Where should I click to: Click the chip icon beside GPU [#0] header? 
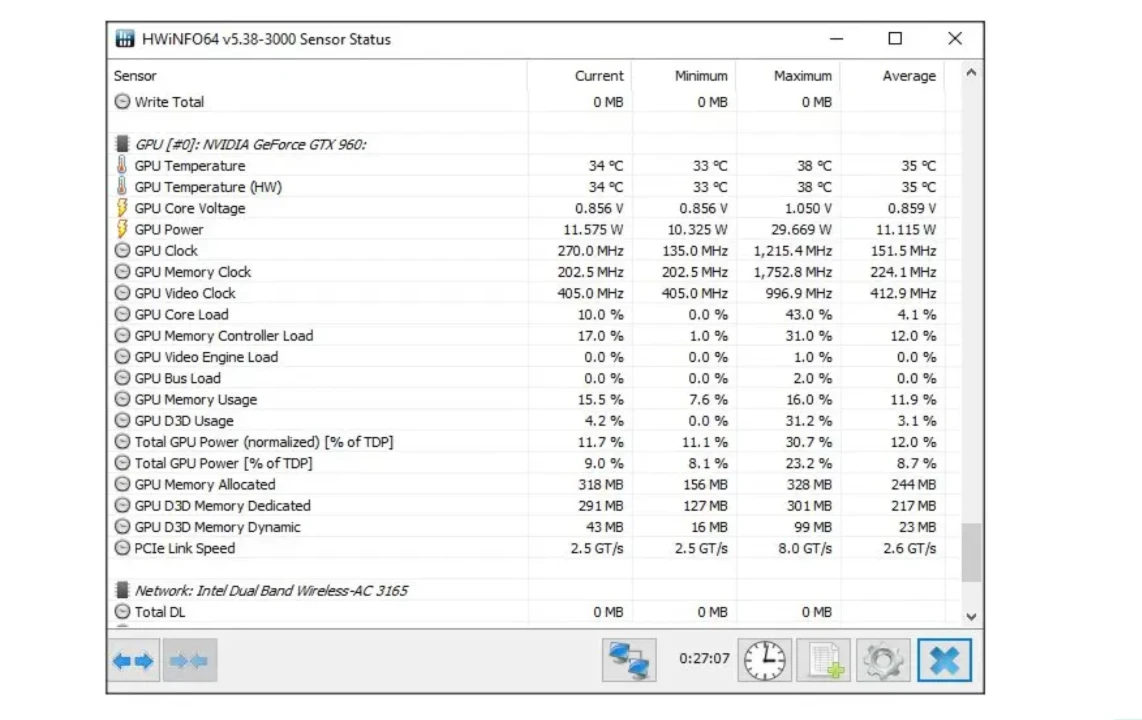point(122,143)
